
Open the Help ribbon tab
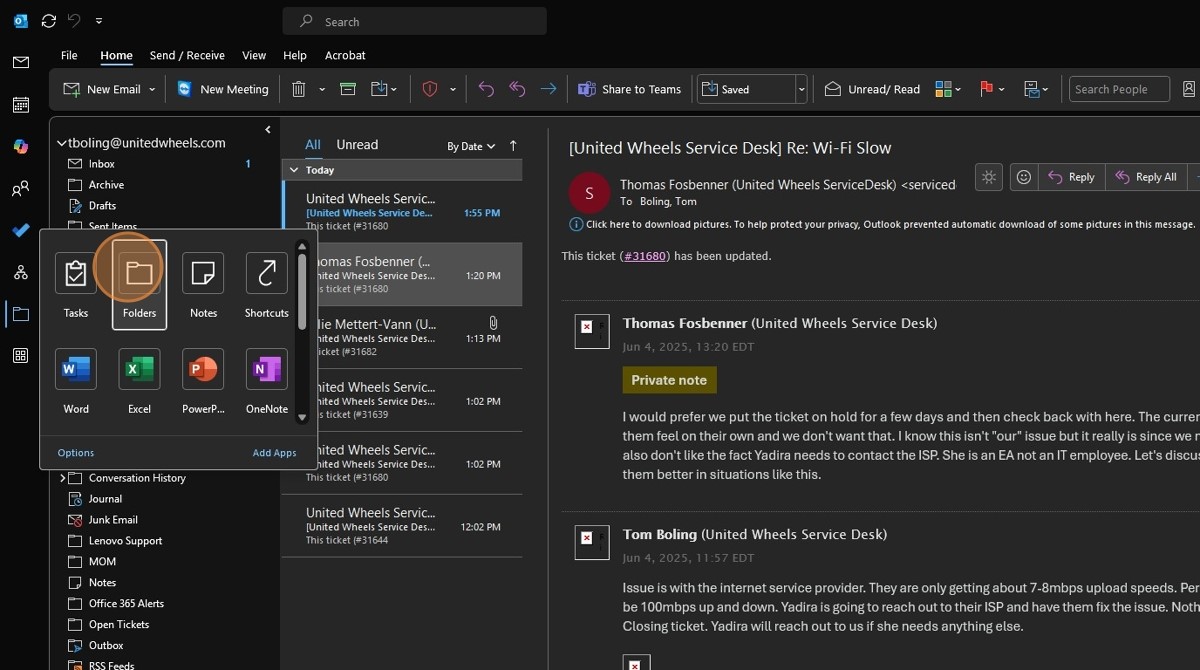pos(295,55)
